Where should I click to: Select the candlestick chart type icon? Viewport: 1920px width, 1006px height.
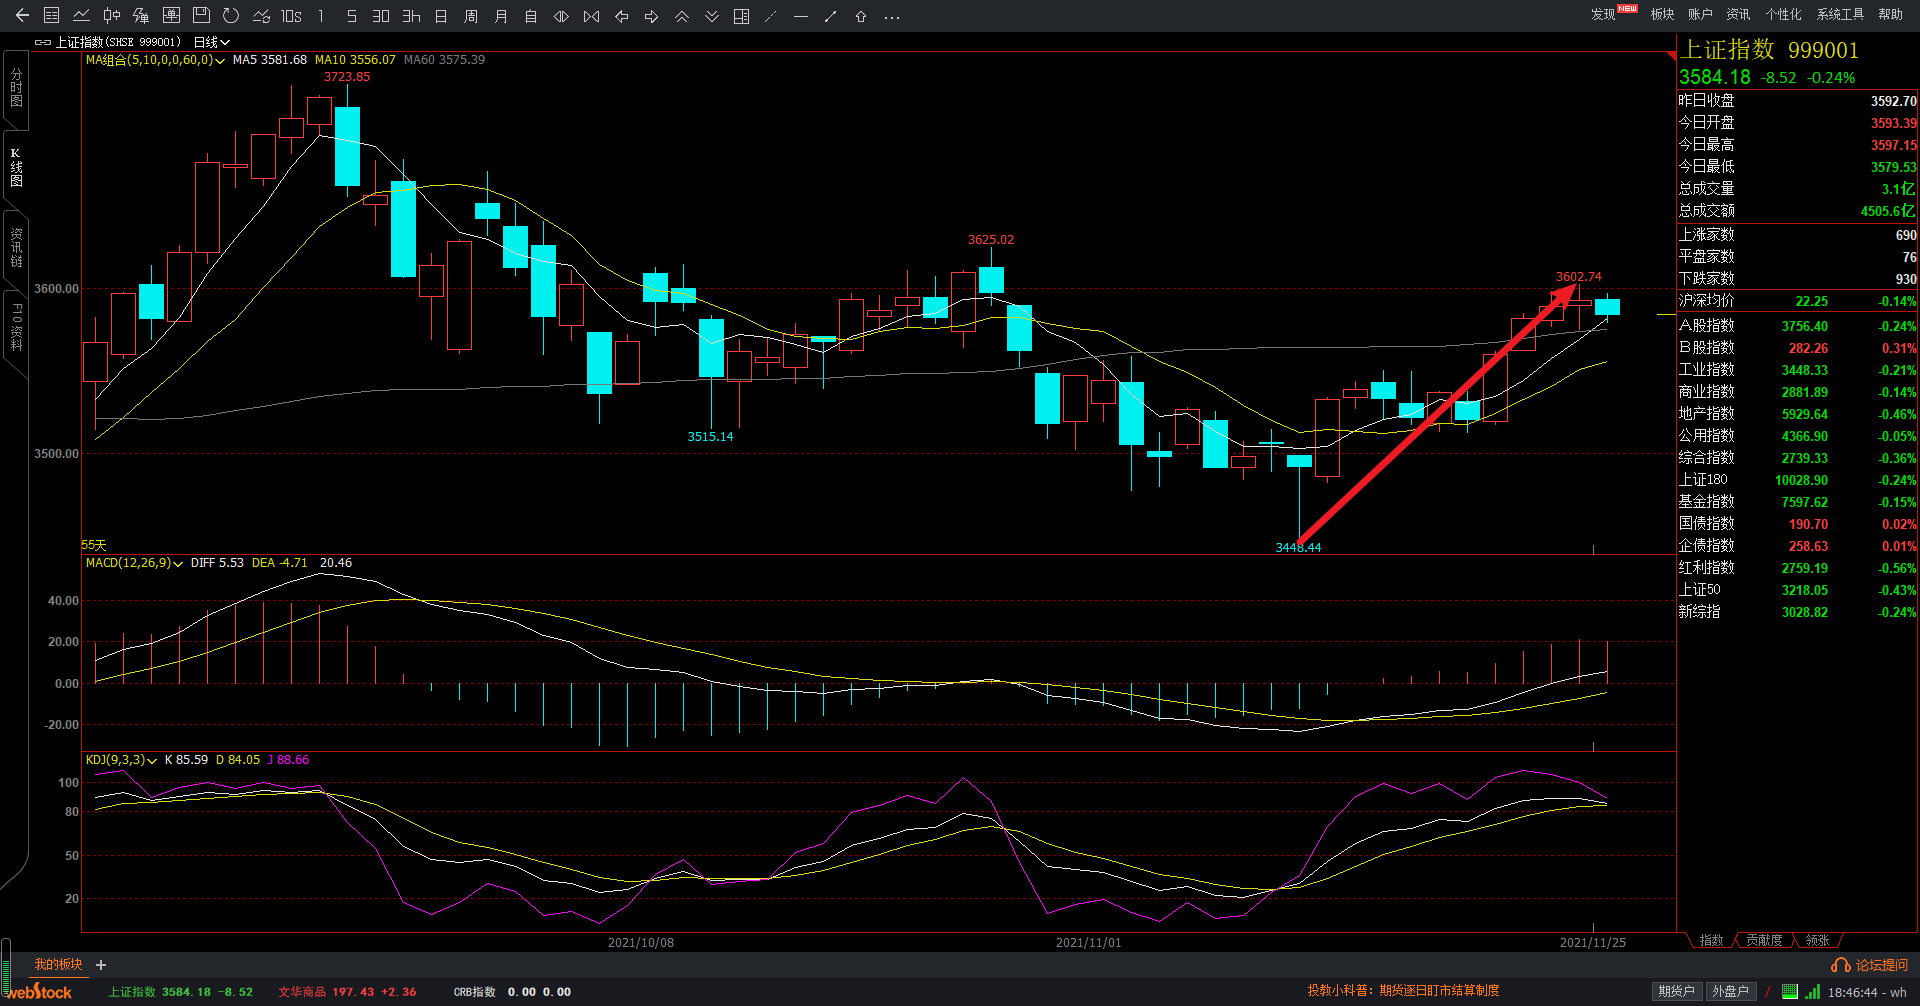(111, 16)
